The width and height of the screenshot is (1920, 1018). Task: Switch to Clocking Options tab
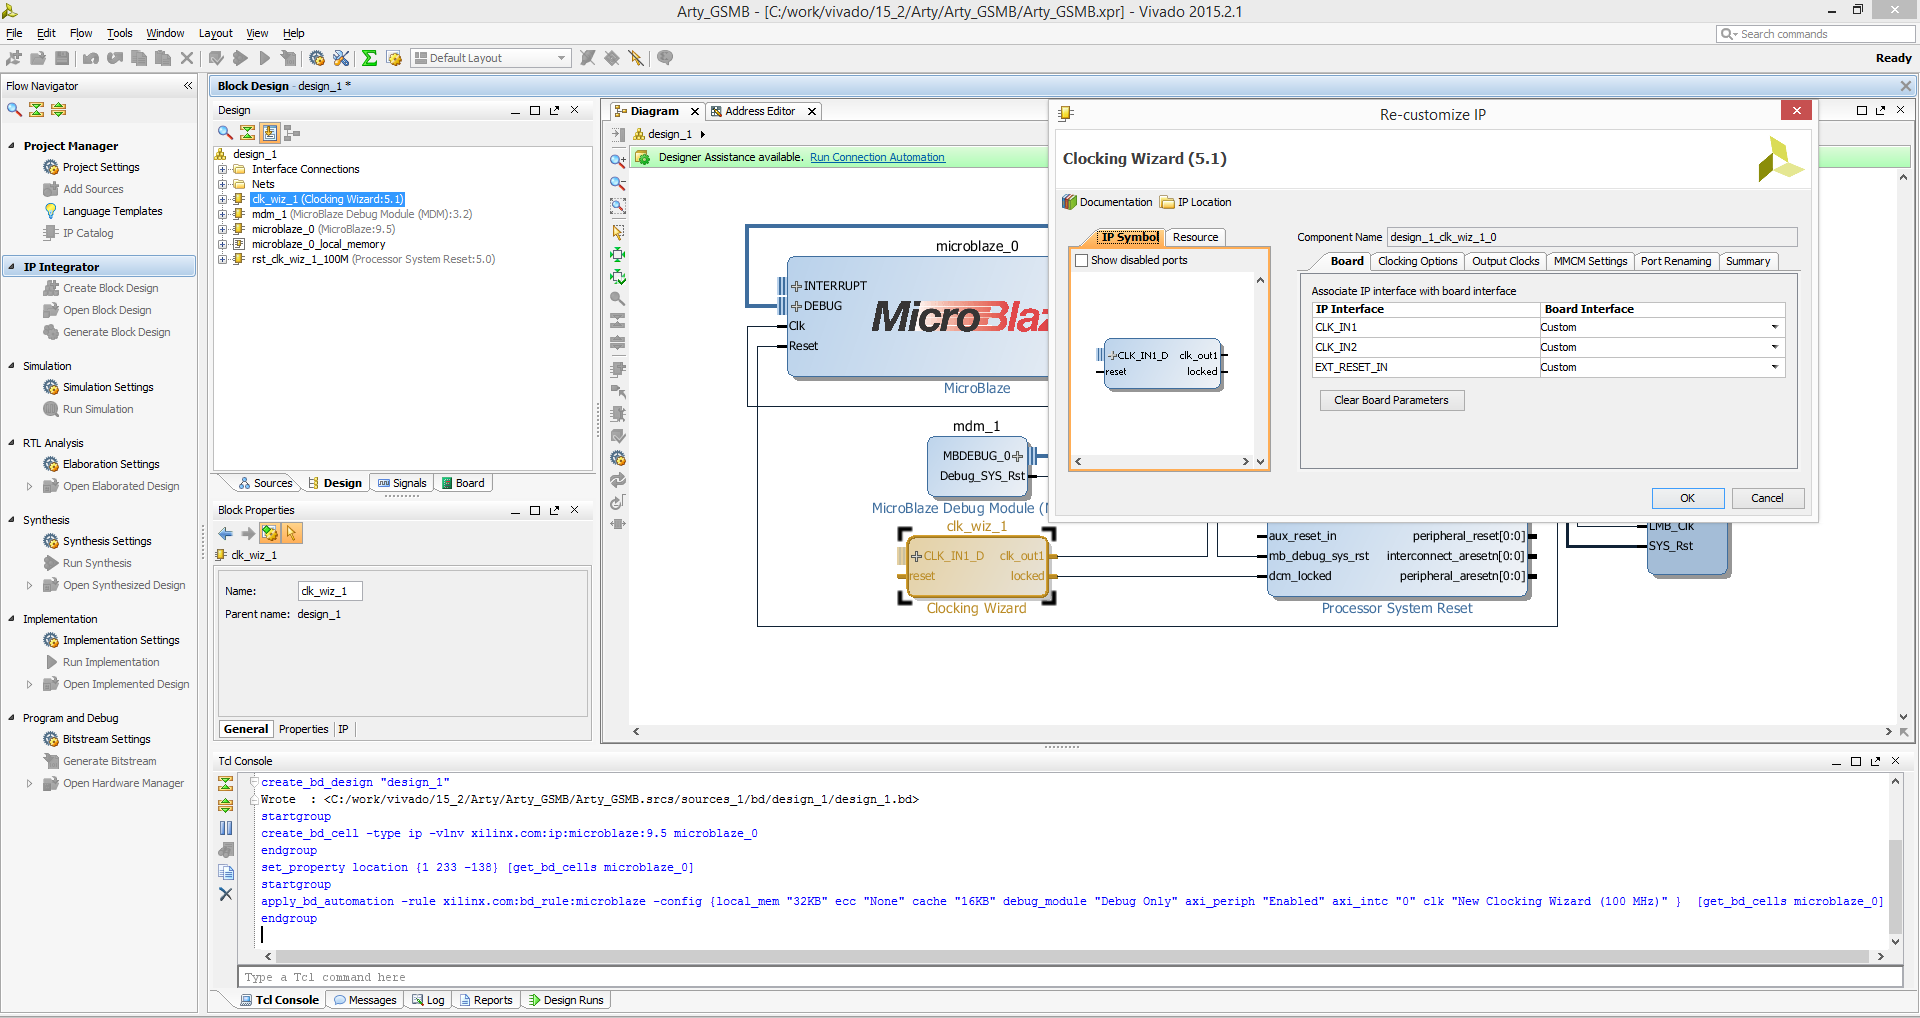1417,261
